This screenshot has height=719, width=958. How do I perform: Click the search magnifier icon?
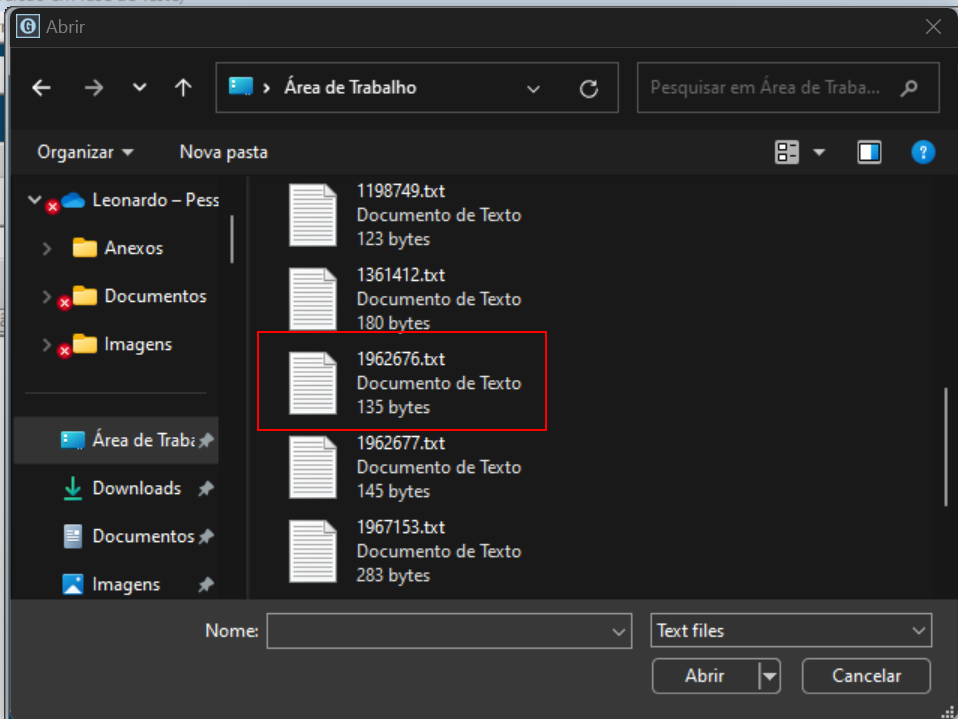click(910, 89)
